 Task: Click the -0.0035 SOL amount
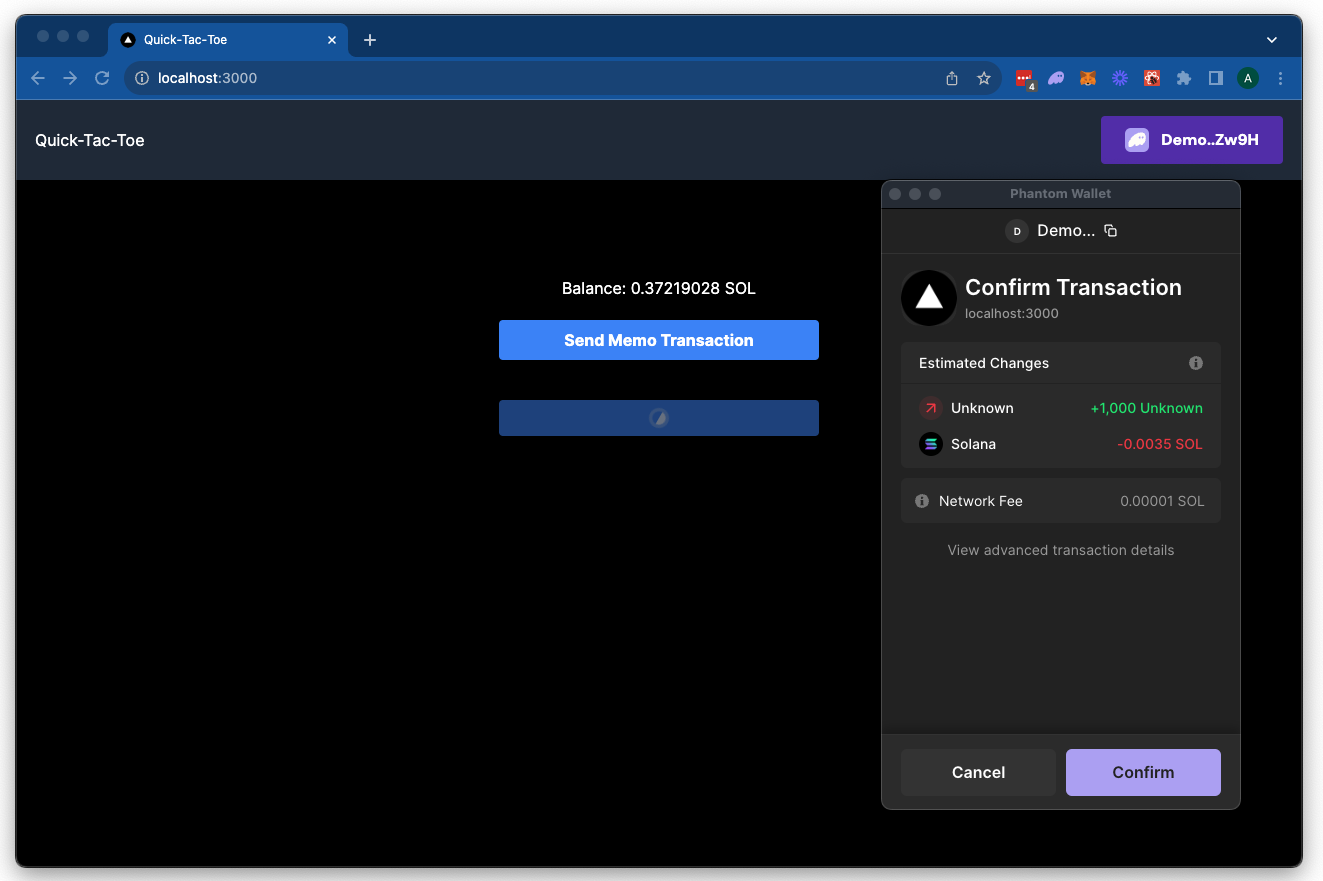click(1160, 444)
